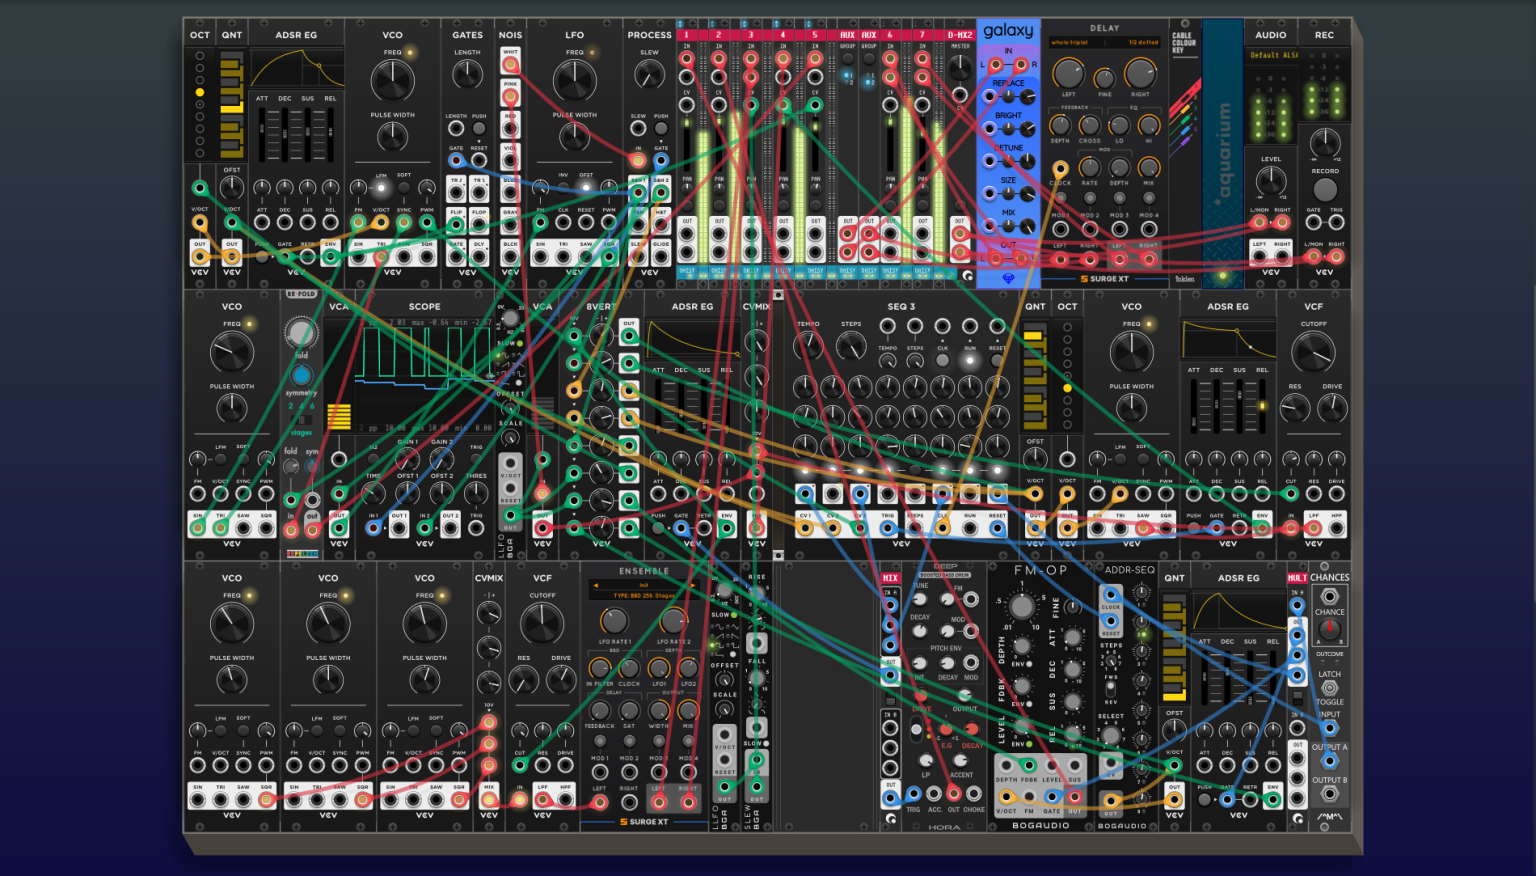
Task: Toggle the LFO module INV switch
Action: (563, 187)
